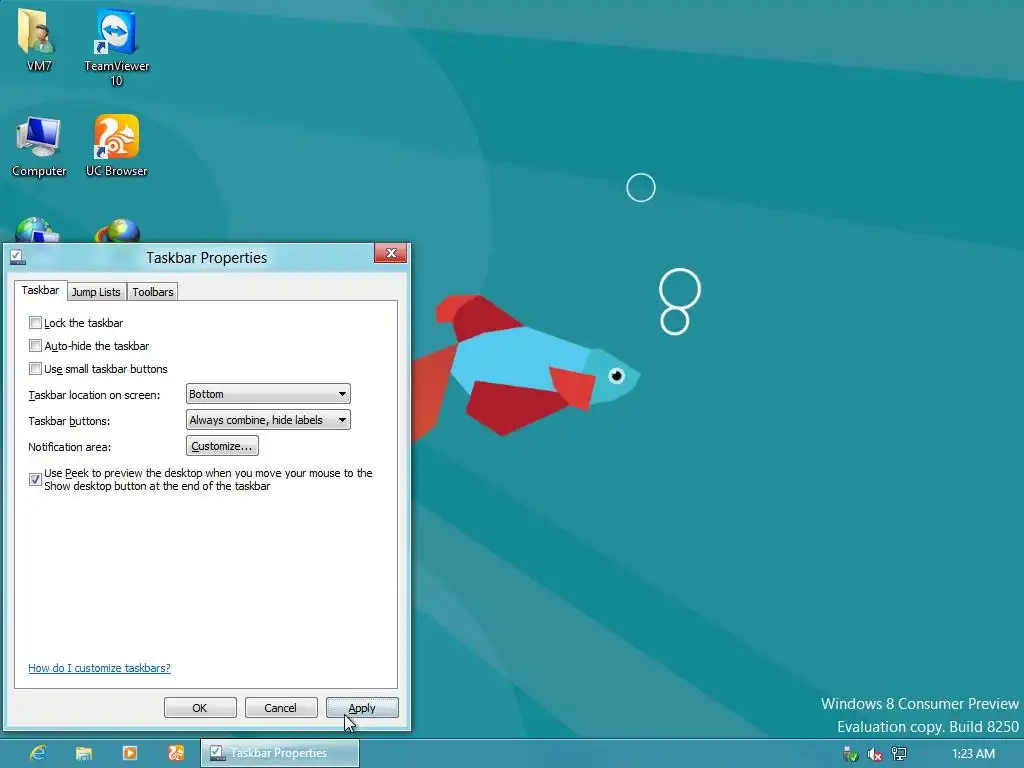The image size is (1024, 768).
Task: Toggle Use small taskbar buttons
Action: 35,369
